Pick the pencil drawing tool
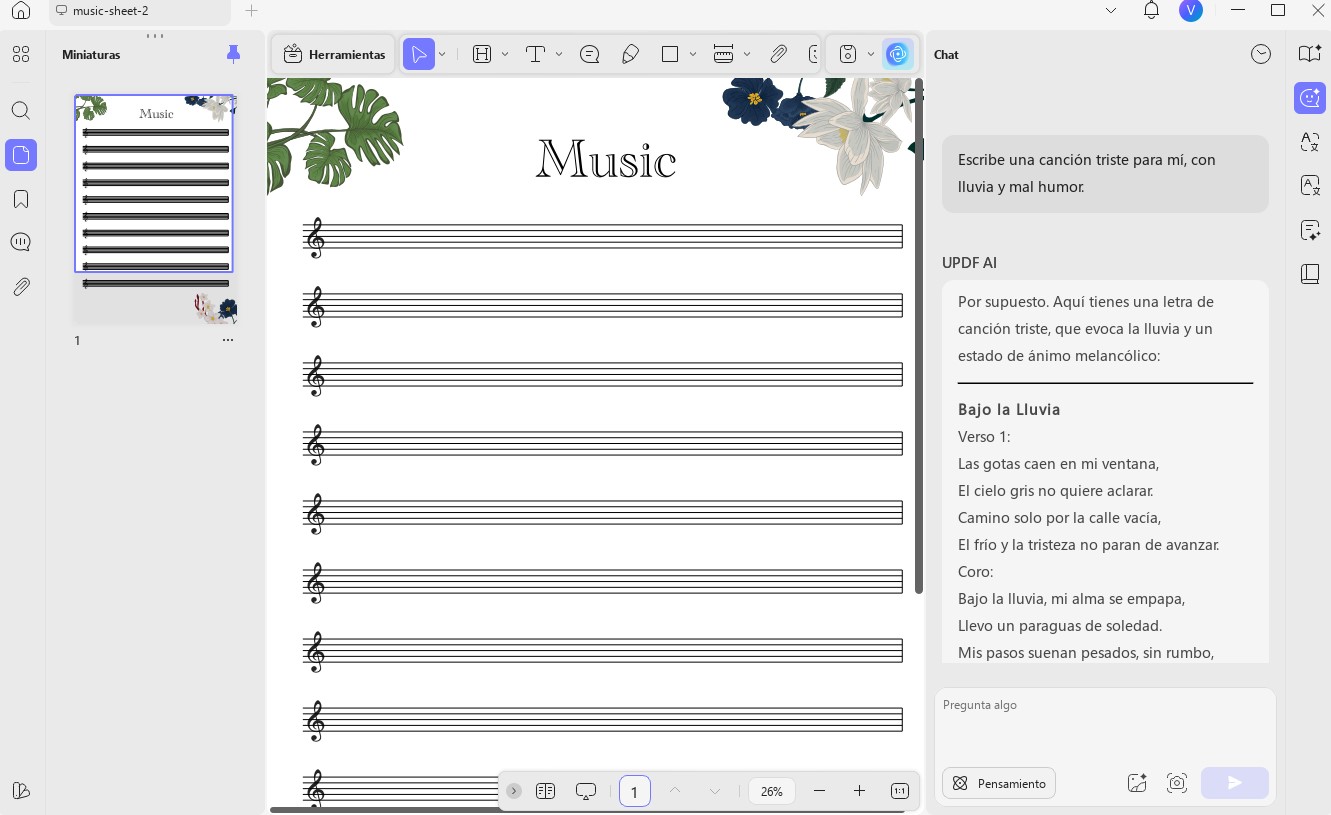 [x=630, y=54]
